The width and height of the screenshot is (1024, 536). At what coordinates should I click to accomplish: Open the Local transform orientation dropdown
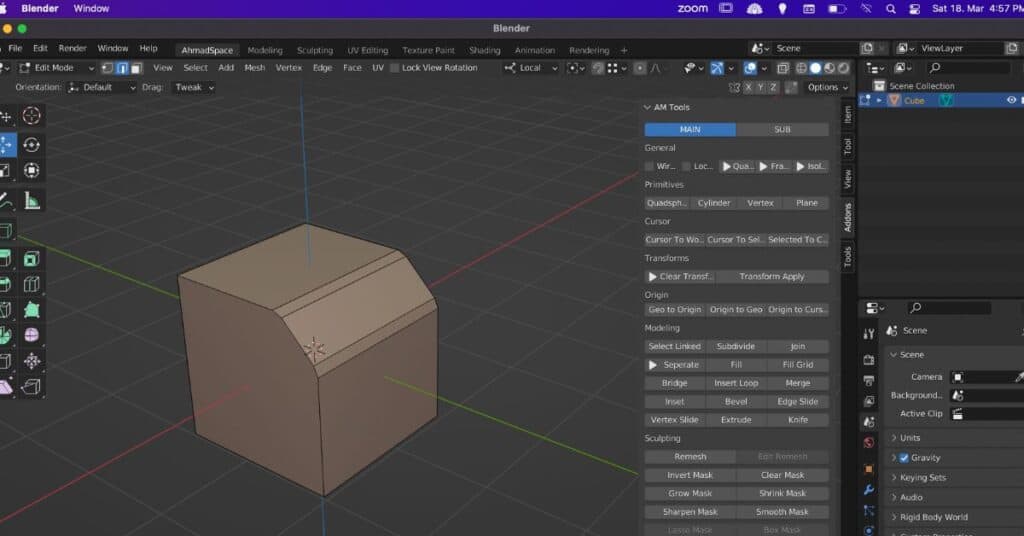pos(532,68)
